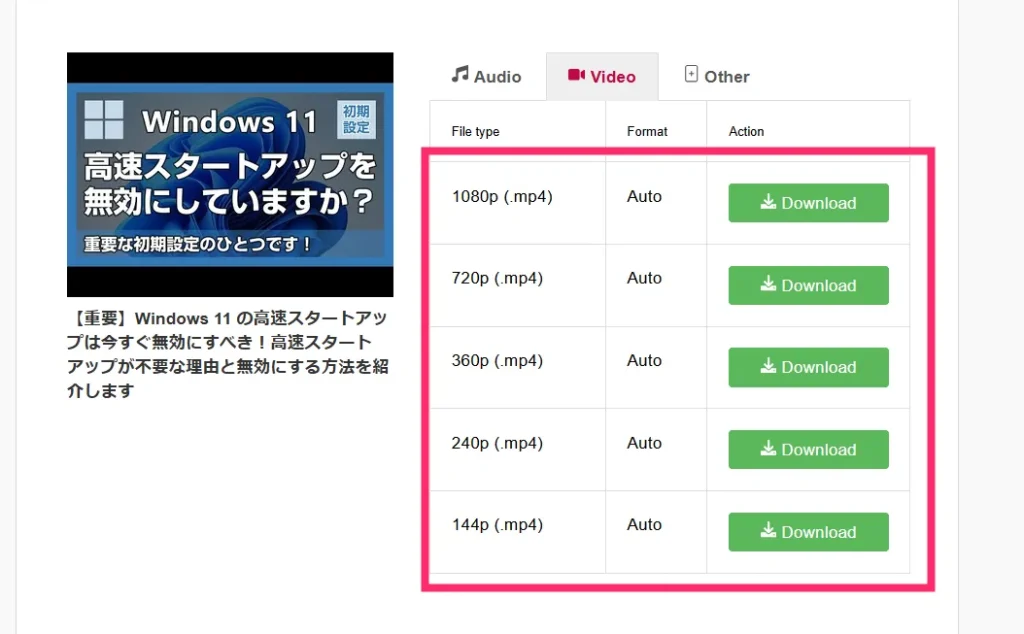The height and width of the screenshot is (634, 1024).
Task: Click 'Auto' format in the 144p row
Action: 645,525
